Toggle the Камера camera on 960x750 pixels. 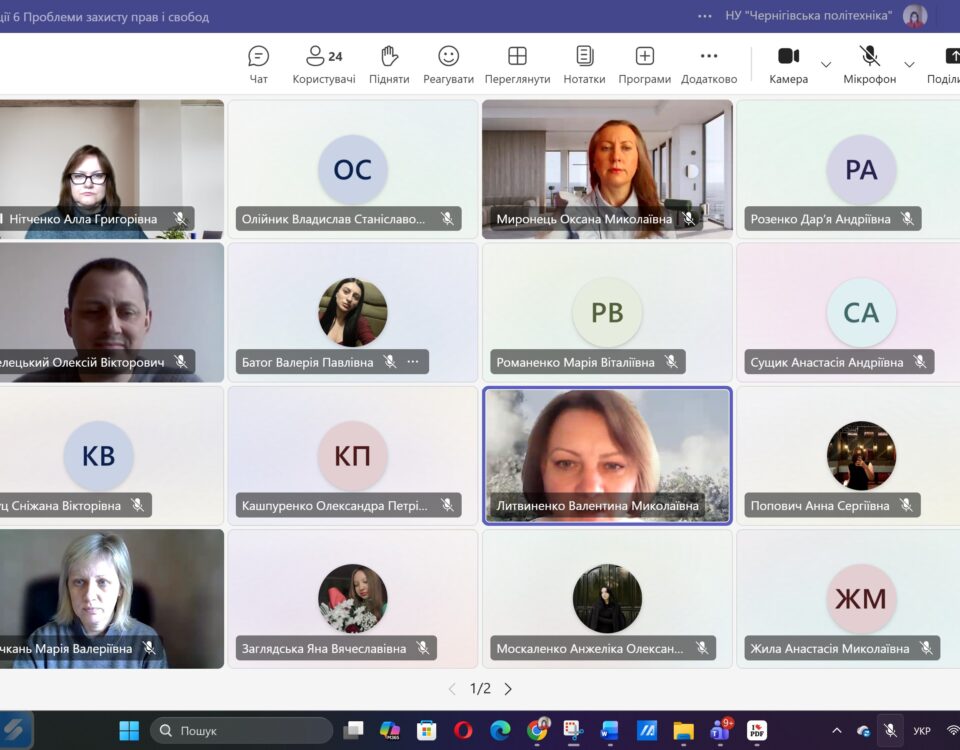pos(788,65)
